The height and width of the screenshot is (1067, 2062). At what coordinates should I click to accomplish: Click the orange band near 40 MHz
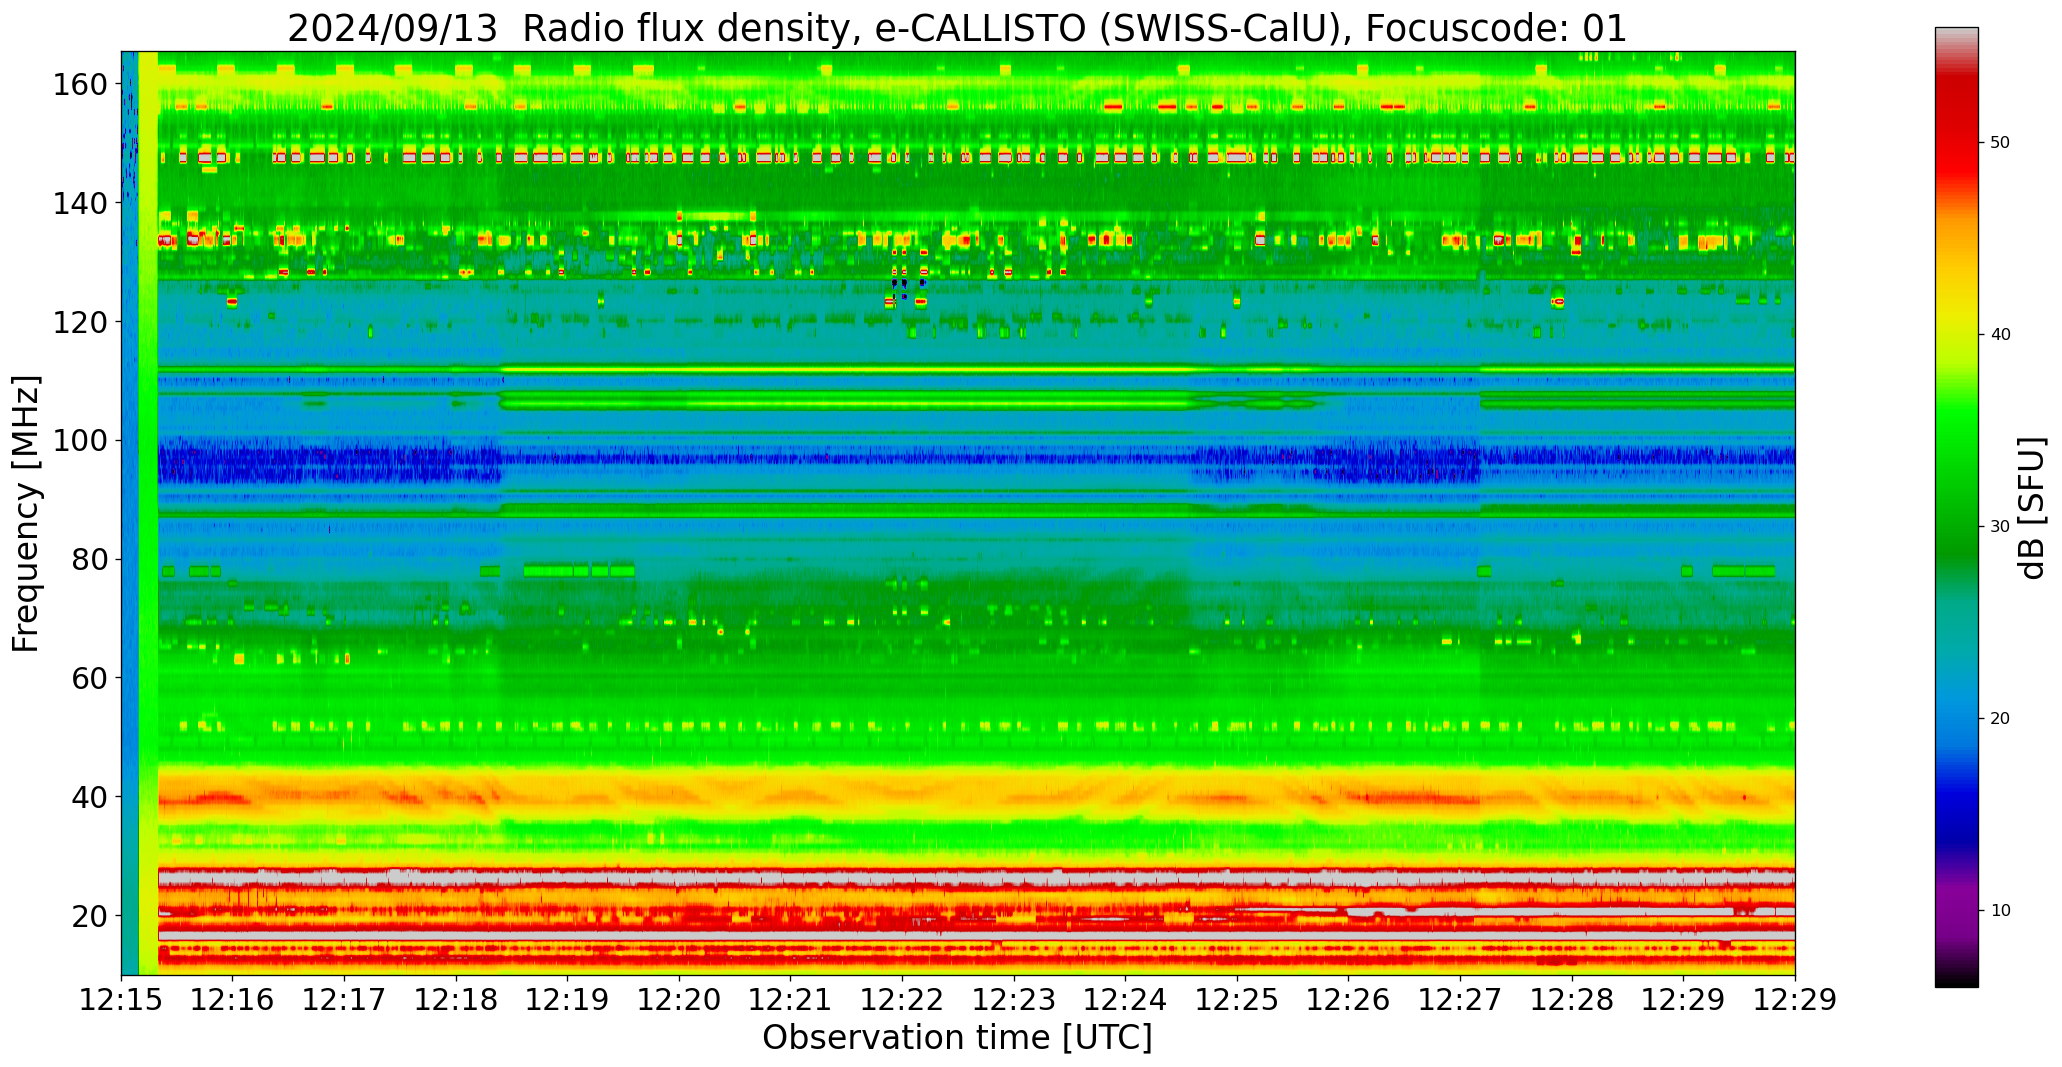pos(976,796)
